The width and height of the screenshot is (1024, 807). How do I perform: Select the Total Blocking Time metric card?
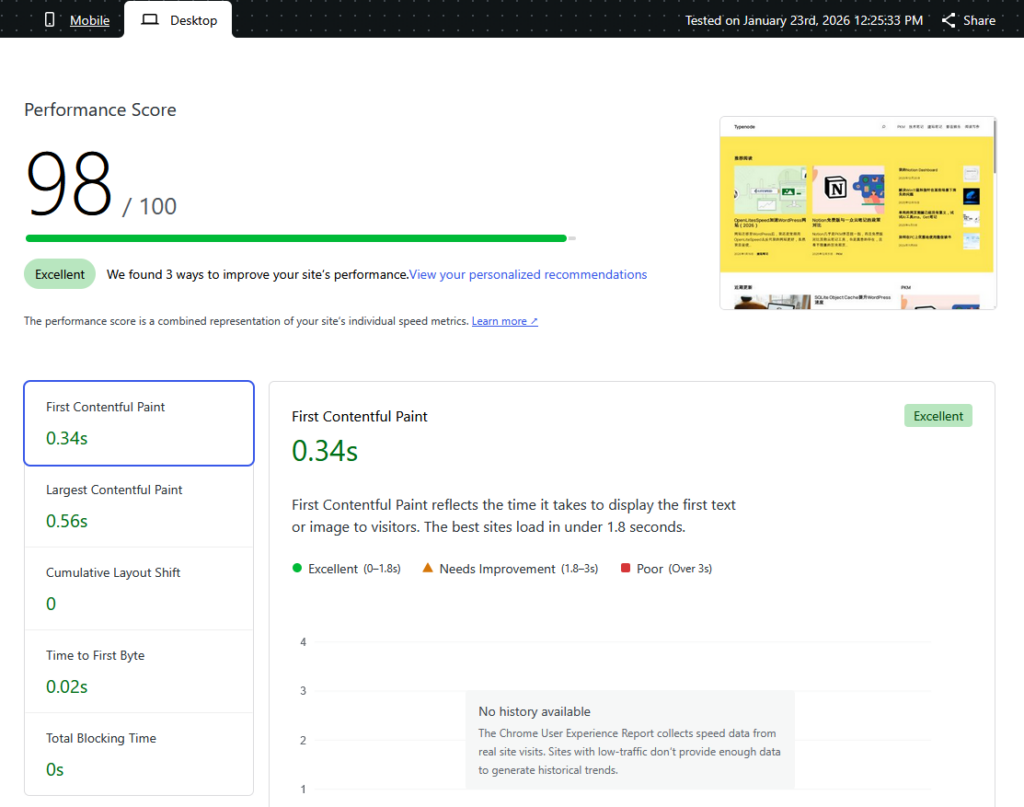point(139,754)
